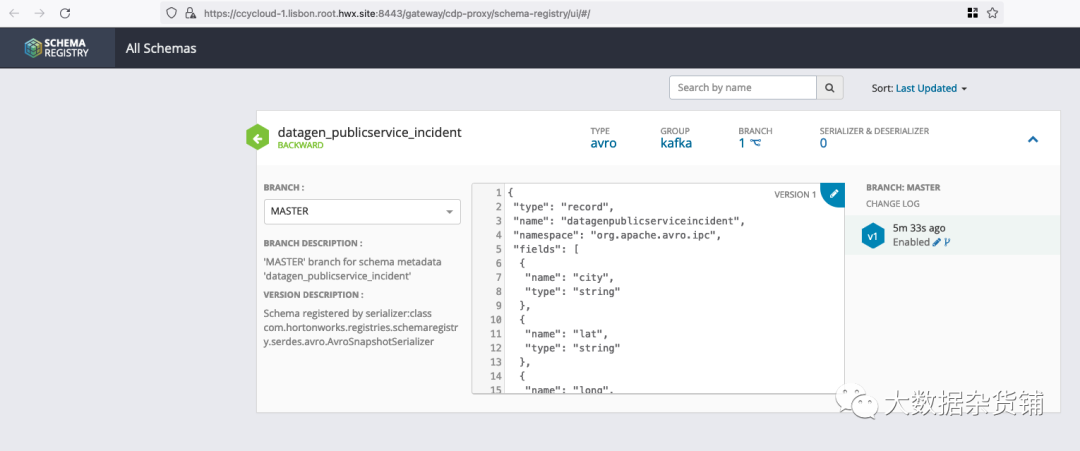Open the All Schemas menu item
1080x451 pixels.
click(x=161, y=48)
